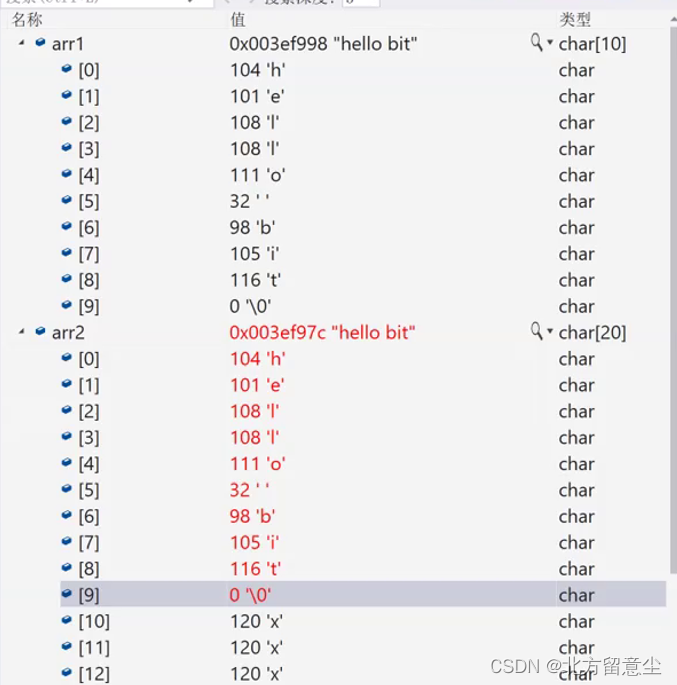Open the magnifier text visualizer for arr1

pos(537,43)
